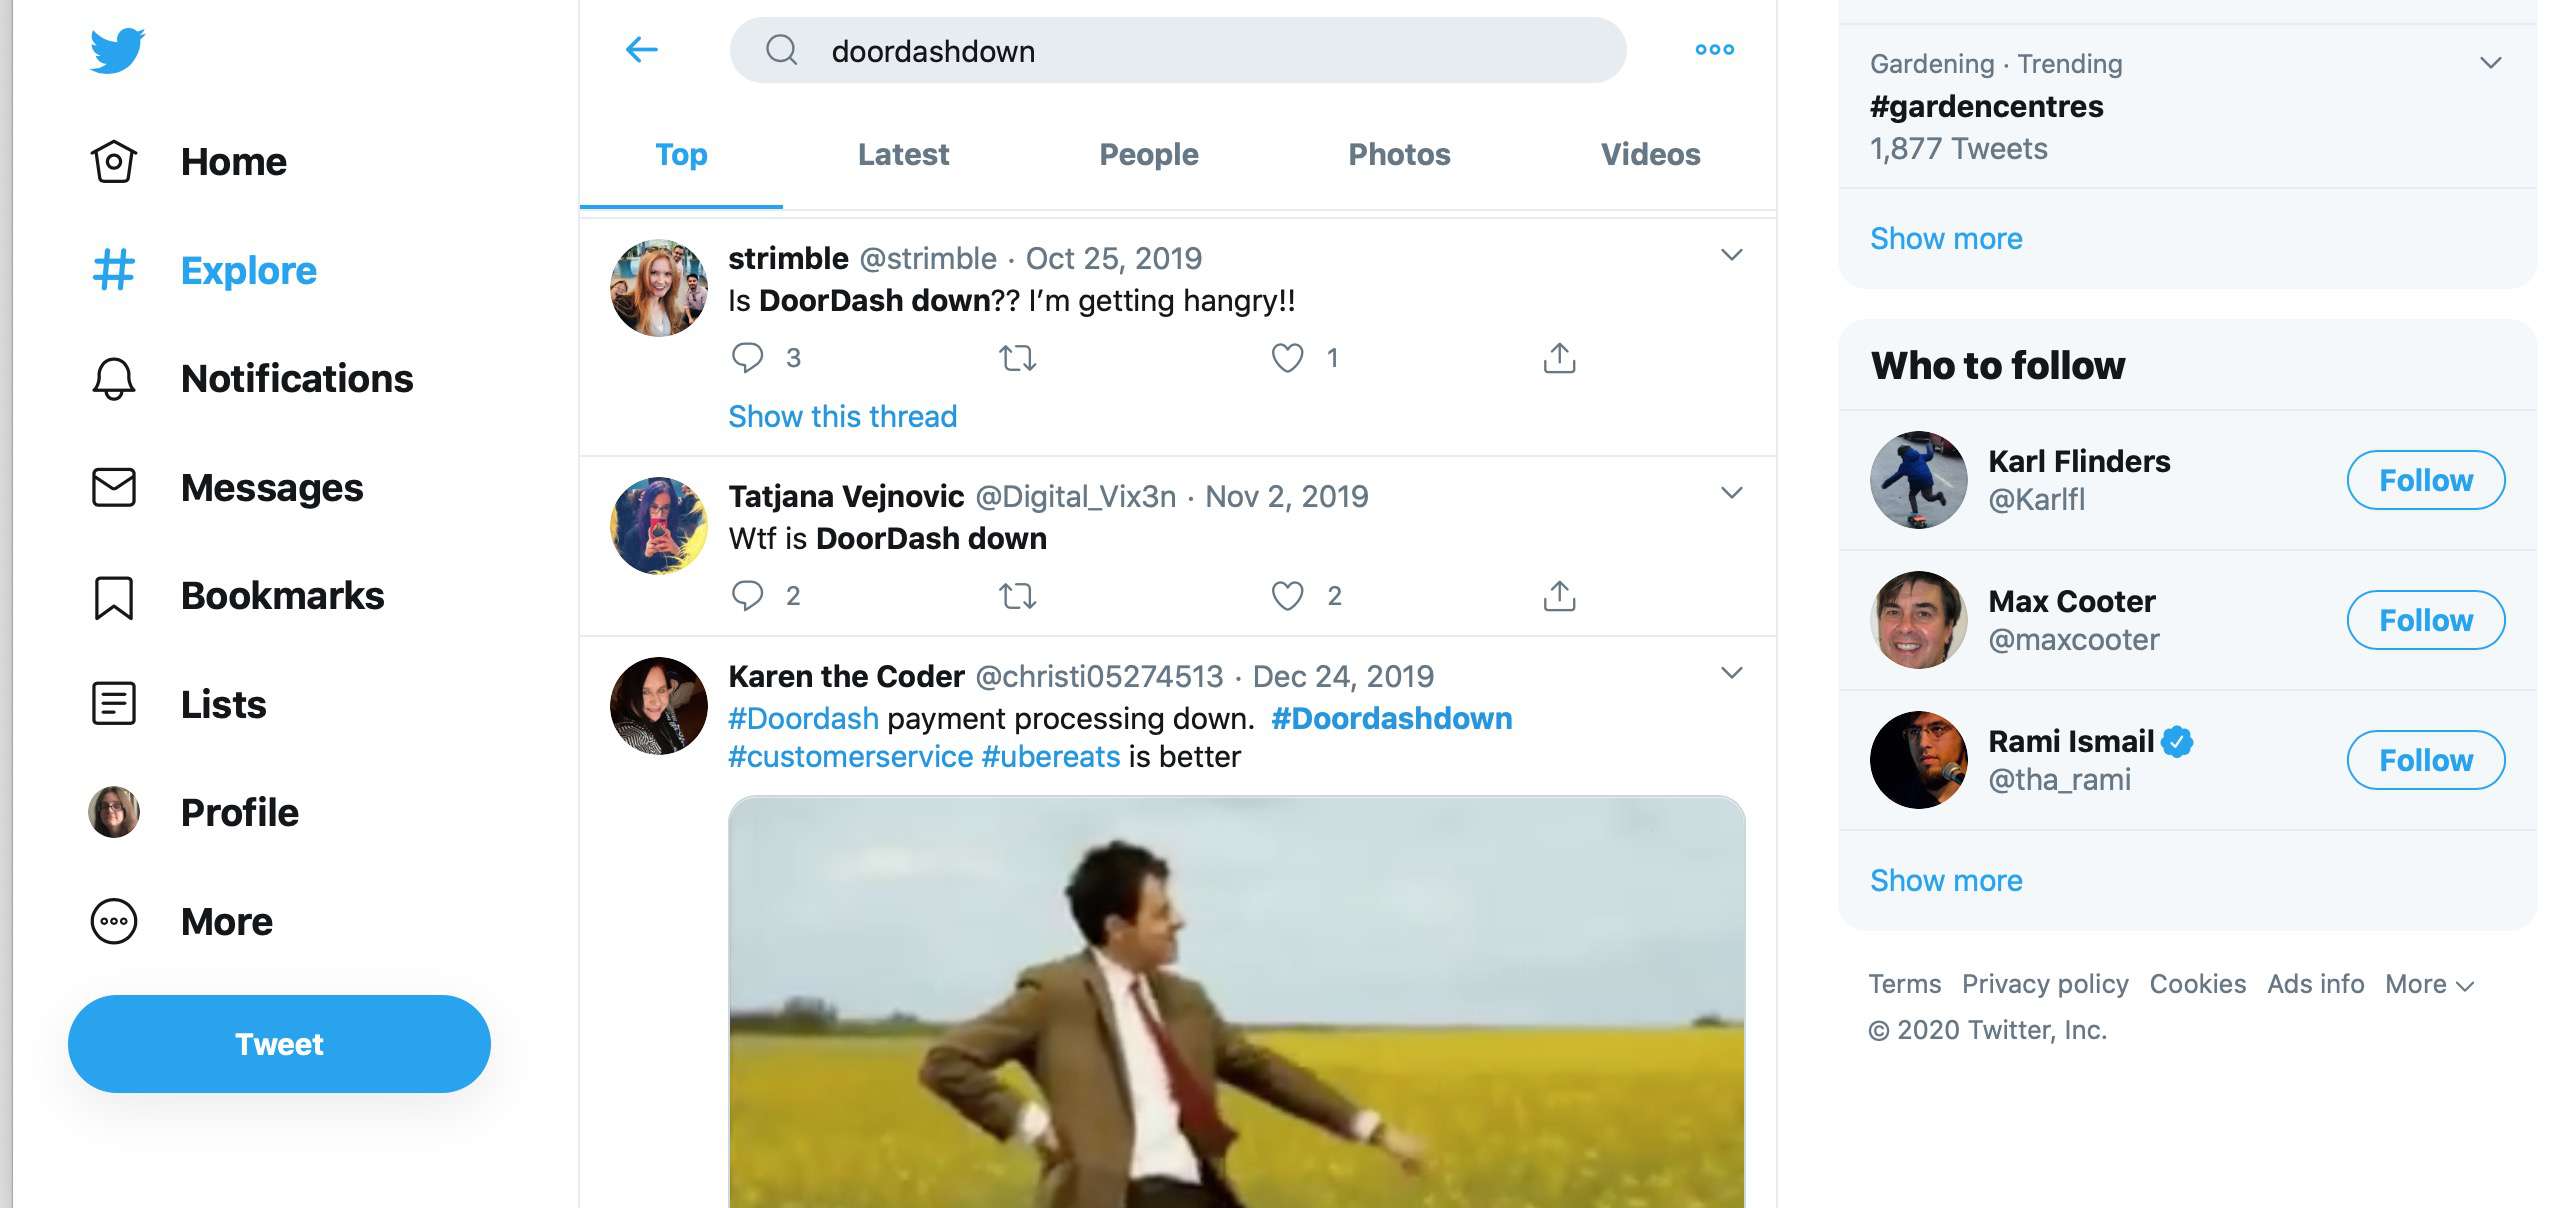Click the back arrow navigation icon
This screenshot has width=2562, height=1208.
pyautogui.click(x=640, y=46)
